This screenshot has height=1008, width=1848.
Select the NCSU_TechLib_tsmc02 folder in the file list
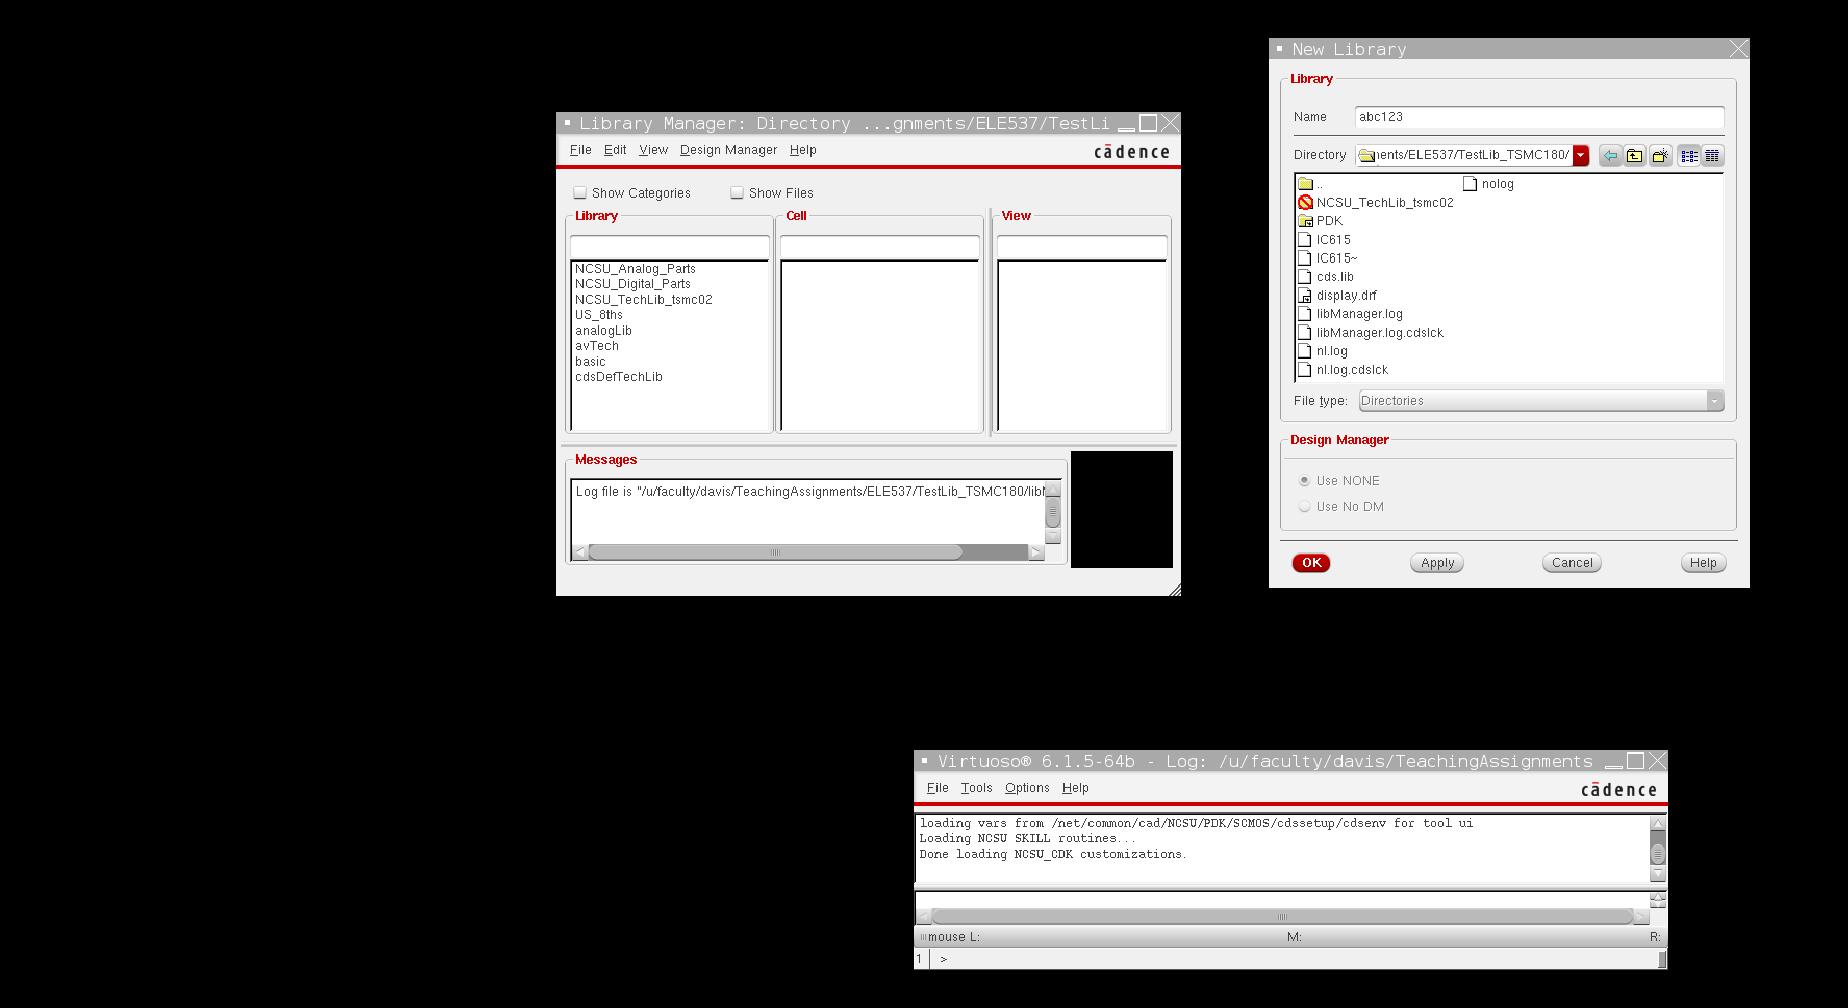[1375, 202]
